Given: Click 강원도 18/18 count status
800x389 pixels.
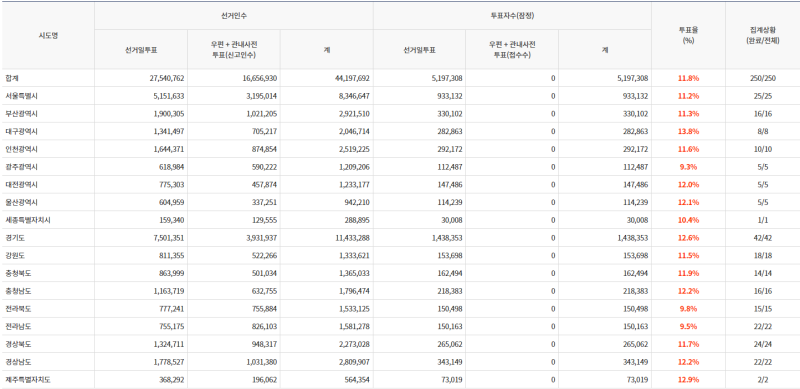Looking at the screenshot, I should (762, 256).
